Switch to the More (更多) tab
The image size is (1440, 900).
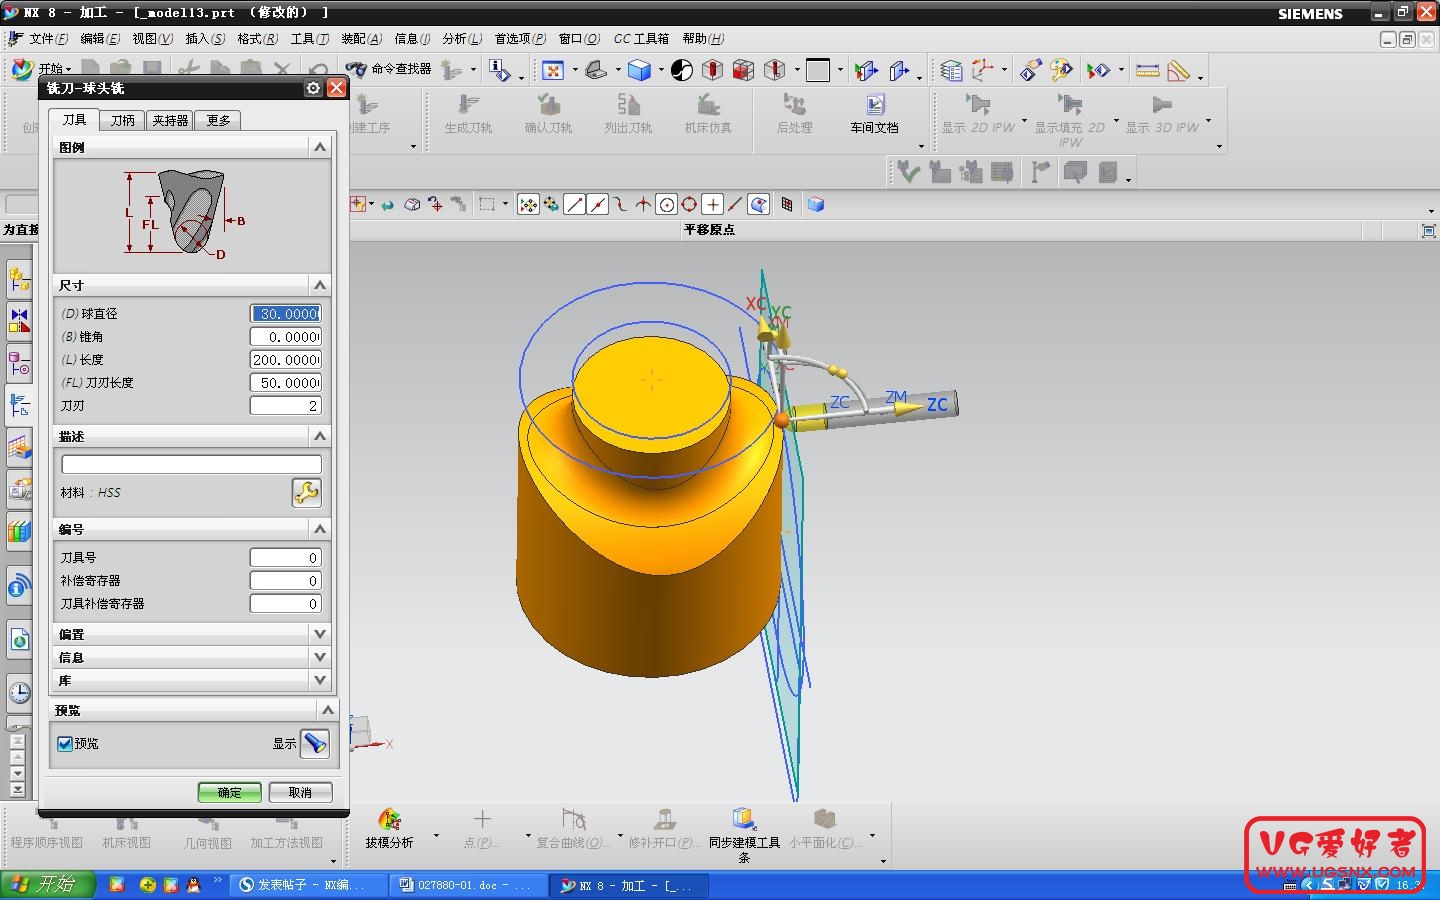pyautogui.click(x=218, y=120)
